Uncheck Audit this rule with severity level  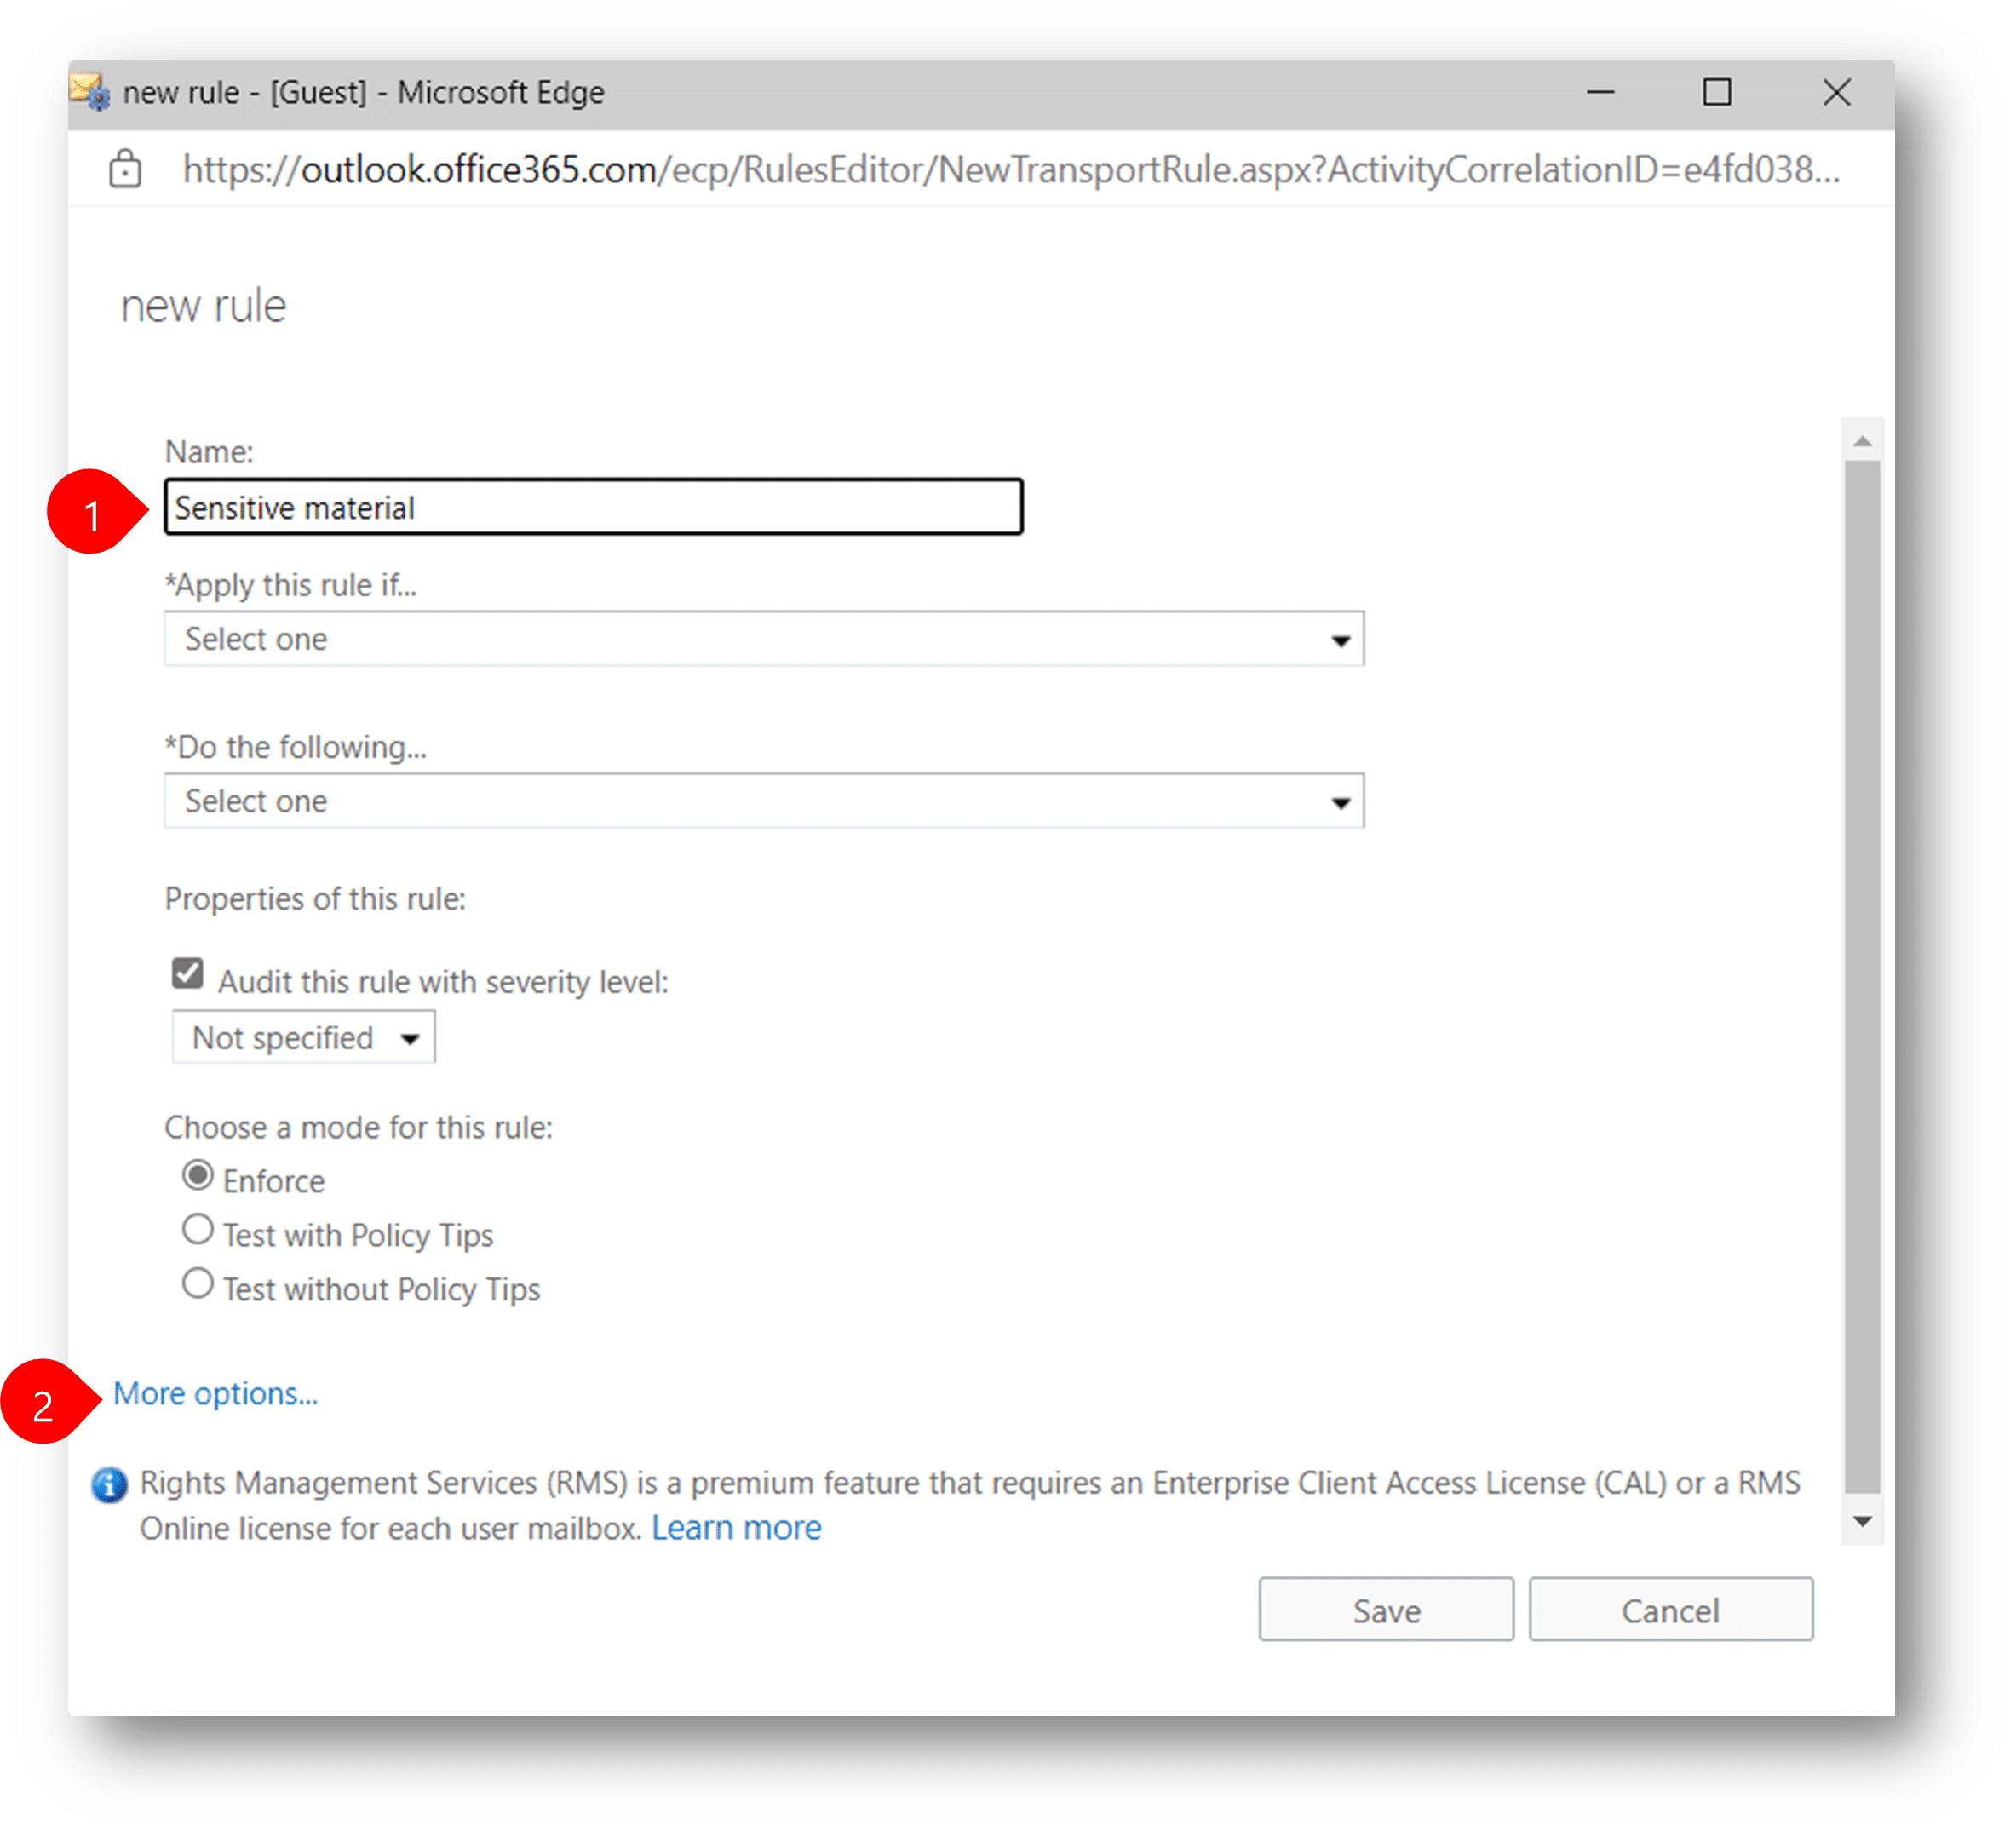188,973
